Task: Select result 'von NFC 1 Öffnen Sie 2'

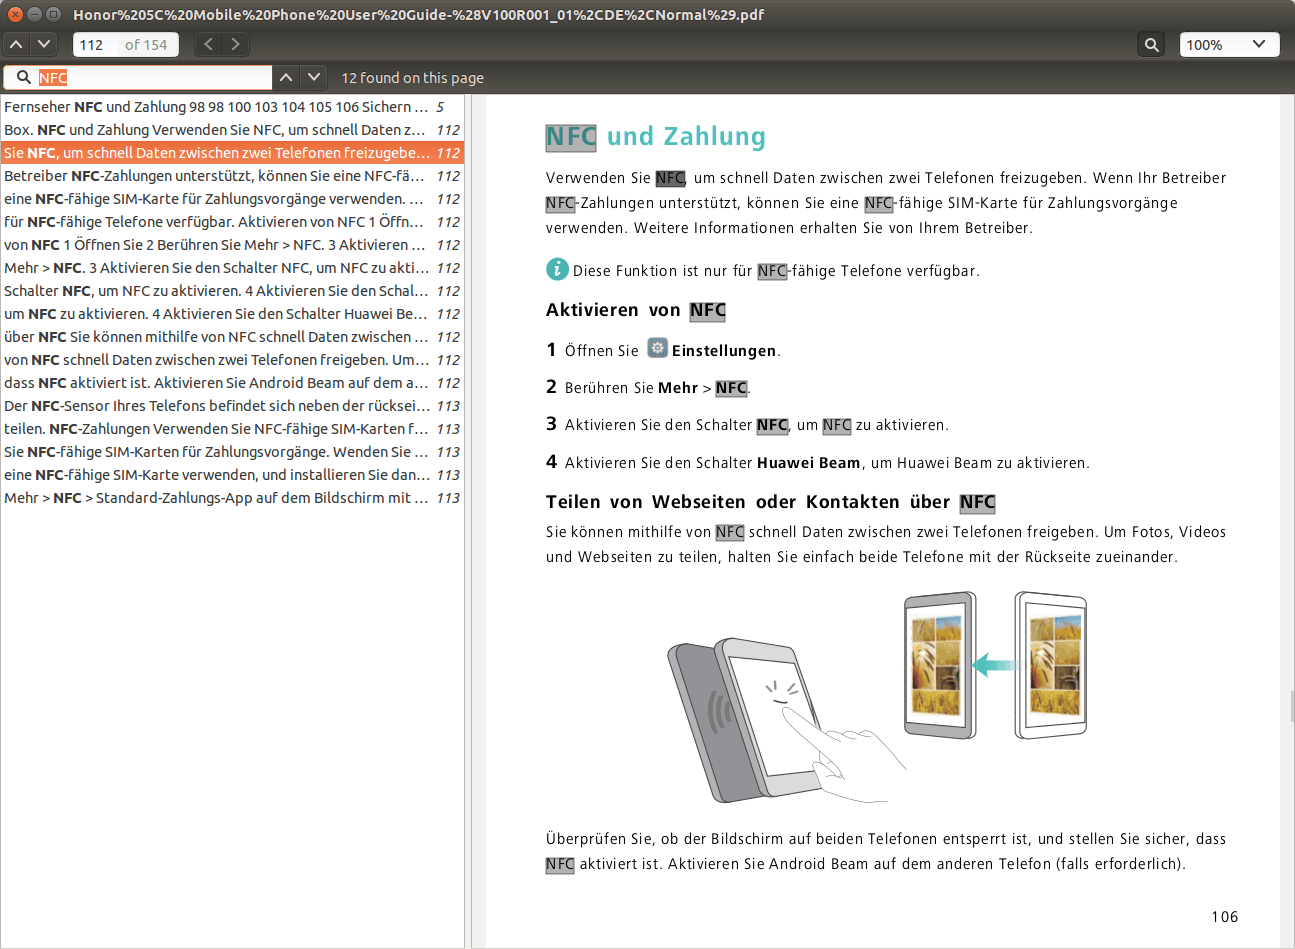Action: [x=232, y=245]
